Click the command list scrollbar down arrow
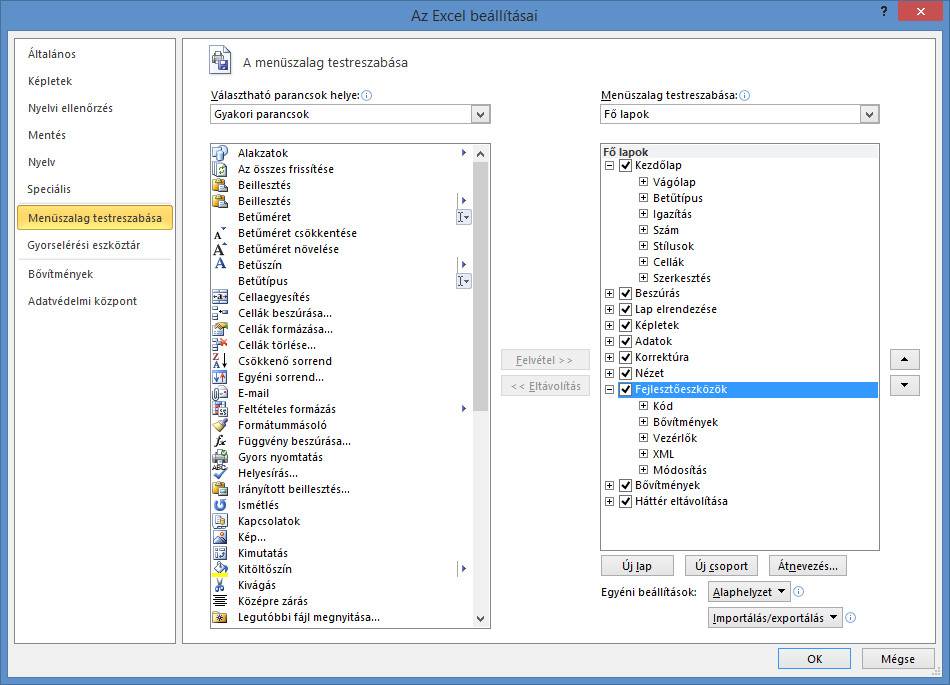This screenshot has height=685, width=950. (480, 618)
